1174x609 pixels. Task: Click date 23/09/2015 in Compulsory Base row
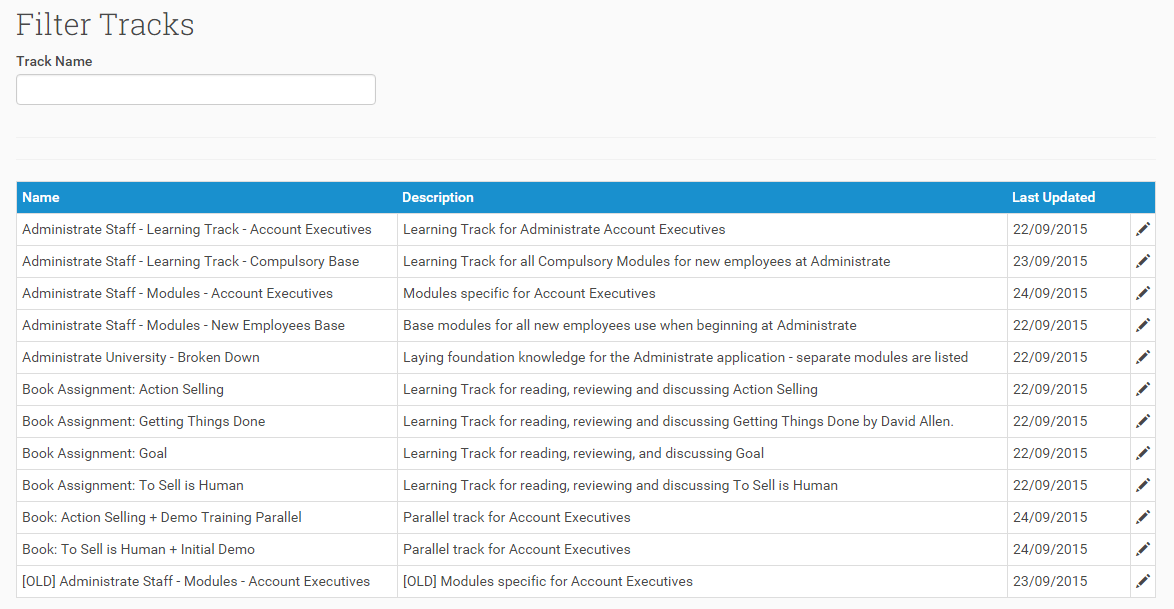[1050, 261]
